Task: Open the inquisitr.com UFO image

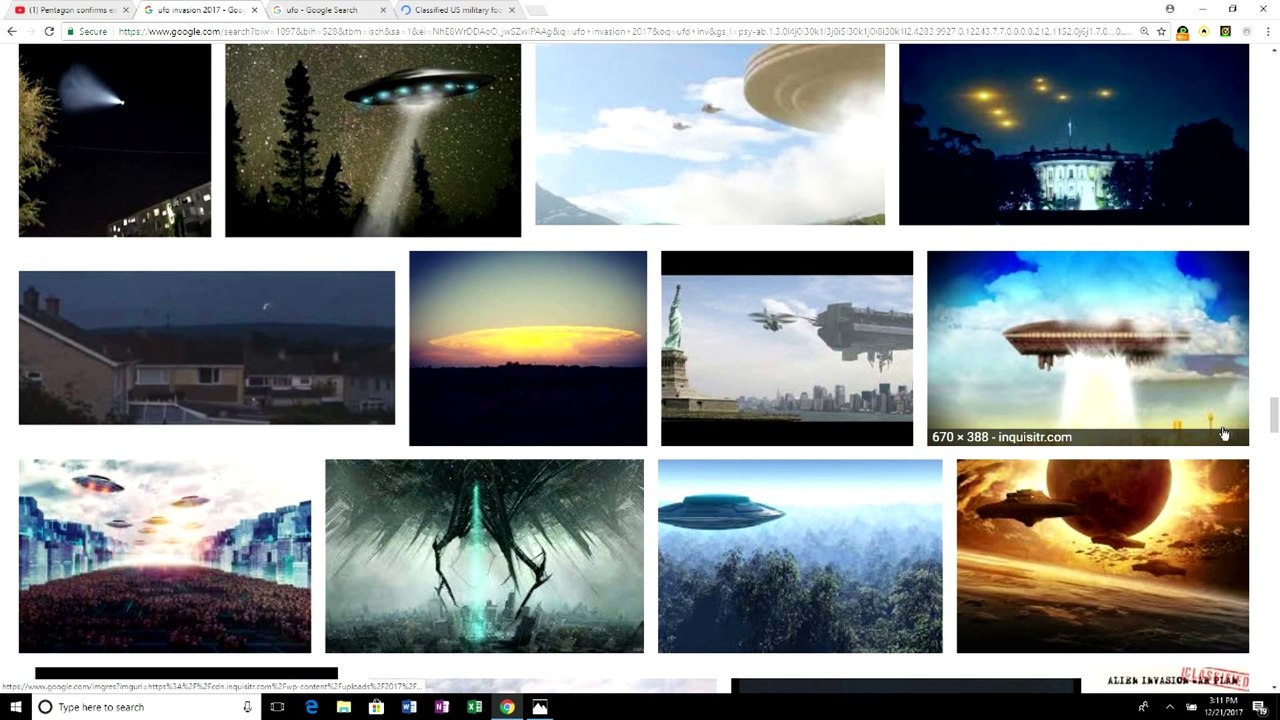Action: 1088,348
